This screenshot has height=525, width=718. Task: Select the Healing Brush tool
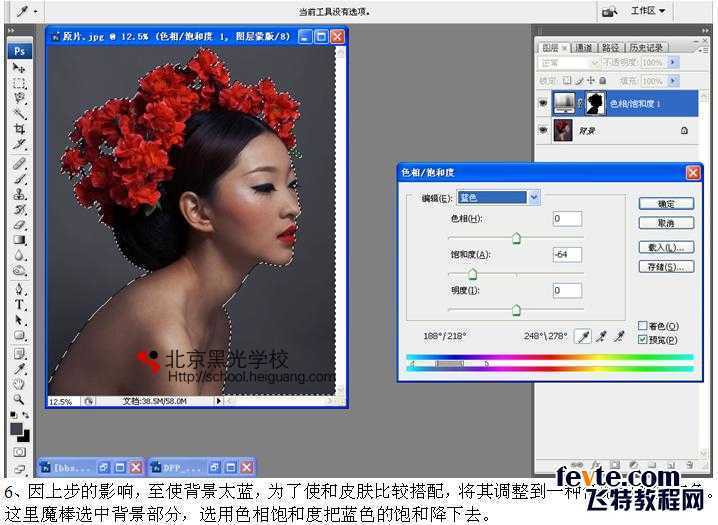(19, 163)
